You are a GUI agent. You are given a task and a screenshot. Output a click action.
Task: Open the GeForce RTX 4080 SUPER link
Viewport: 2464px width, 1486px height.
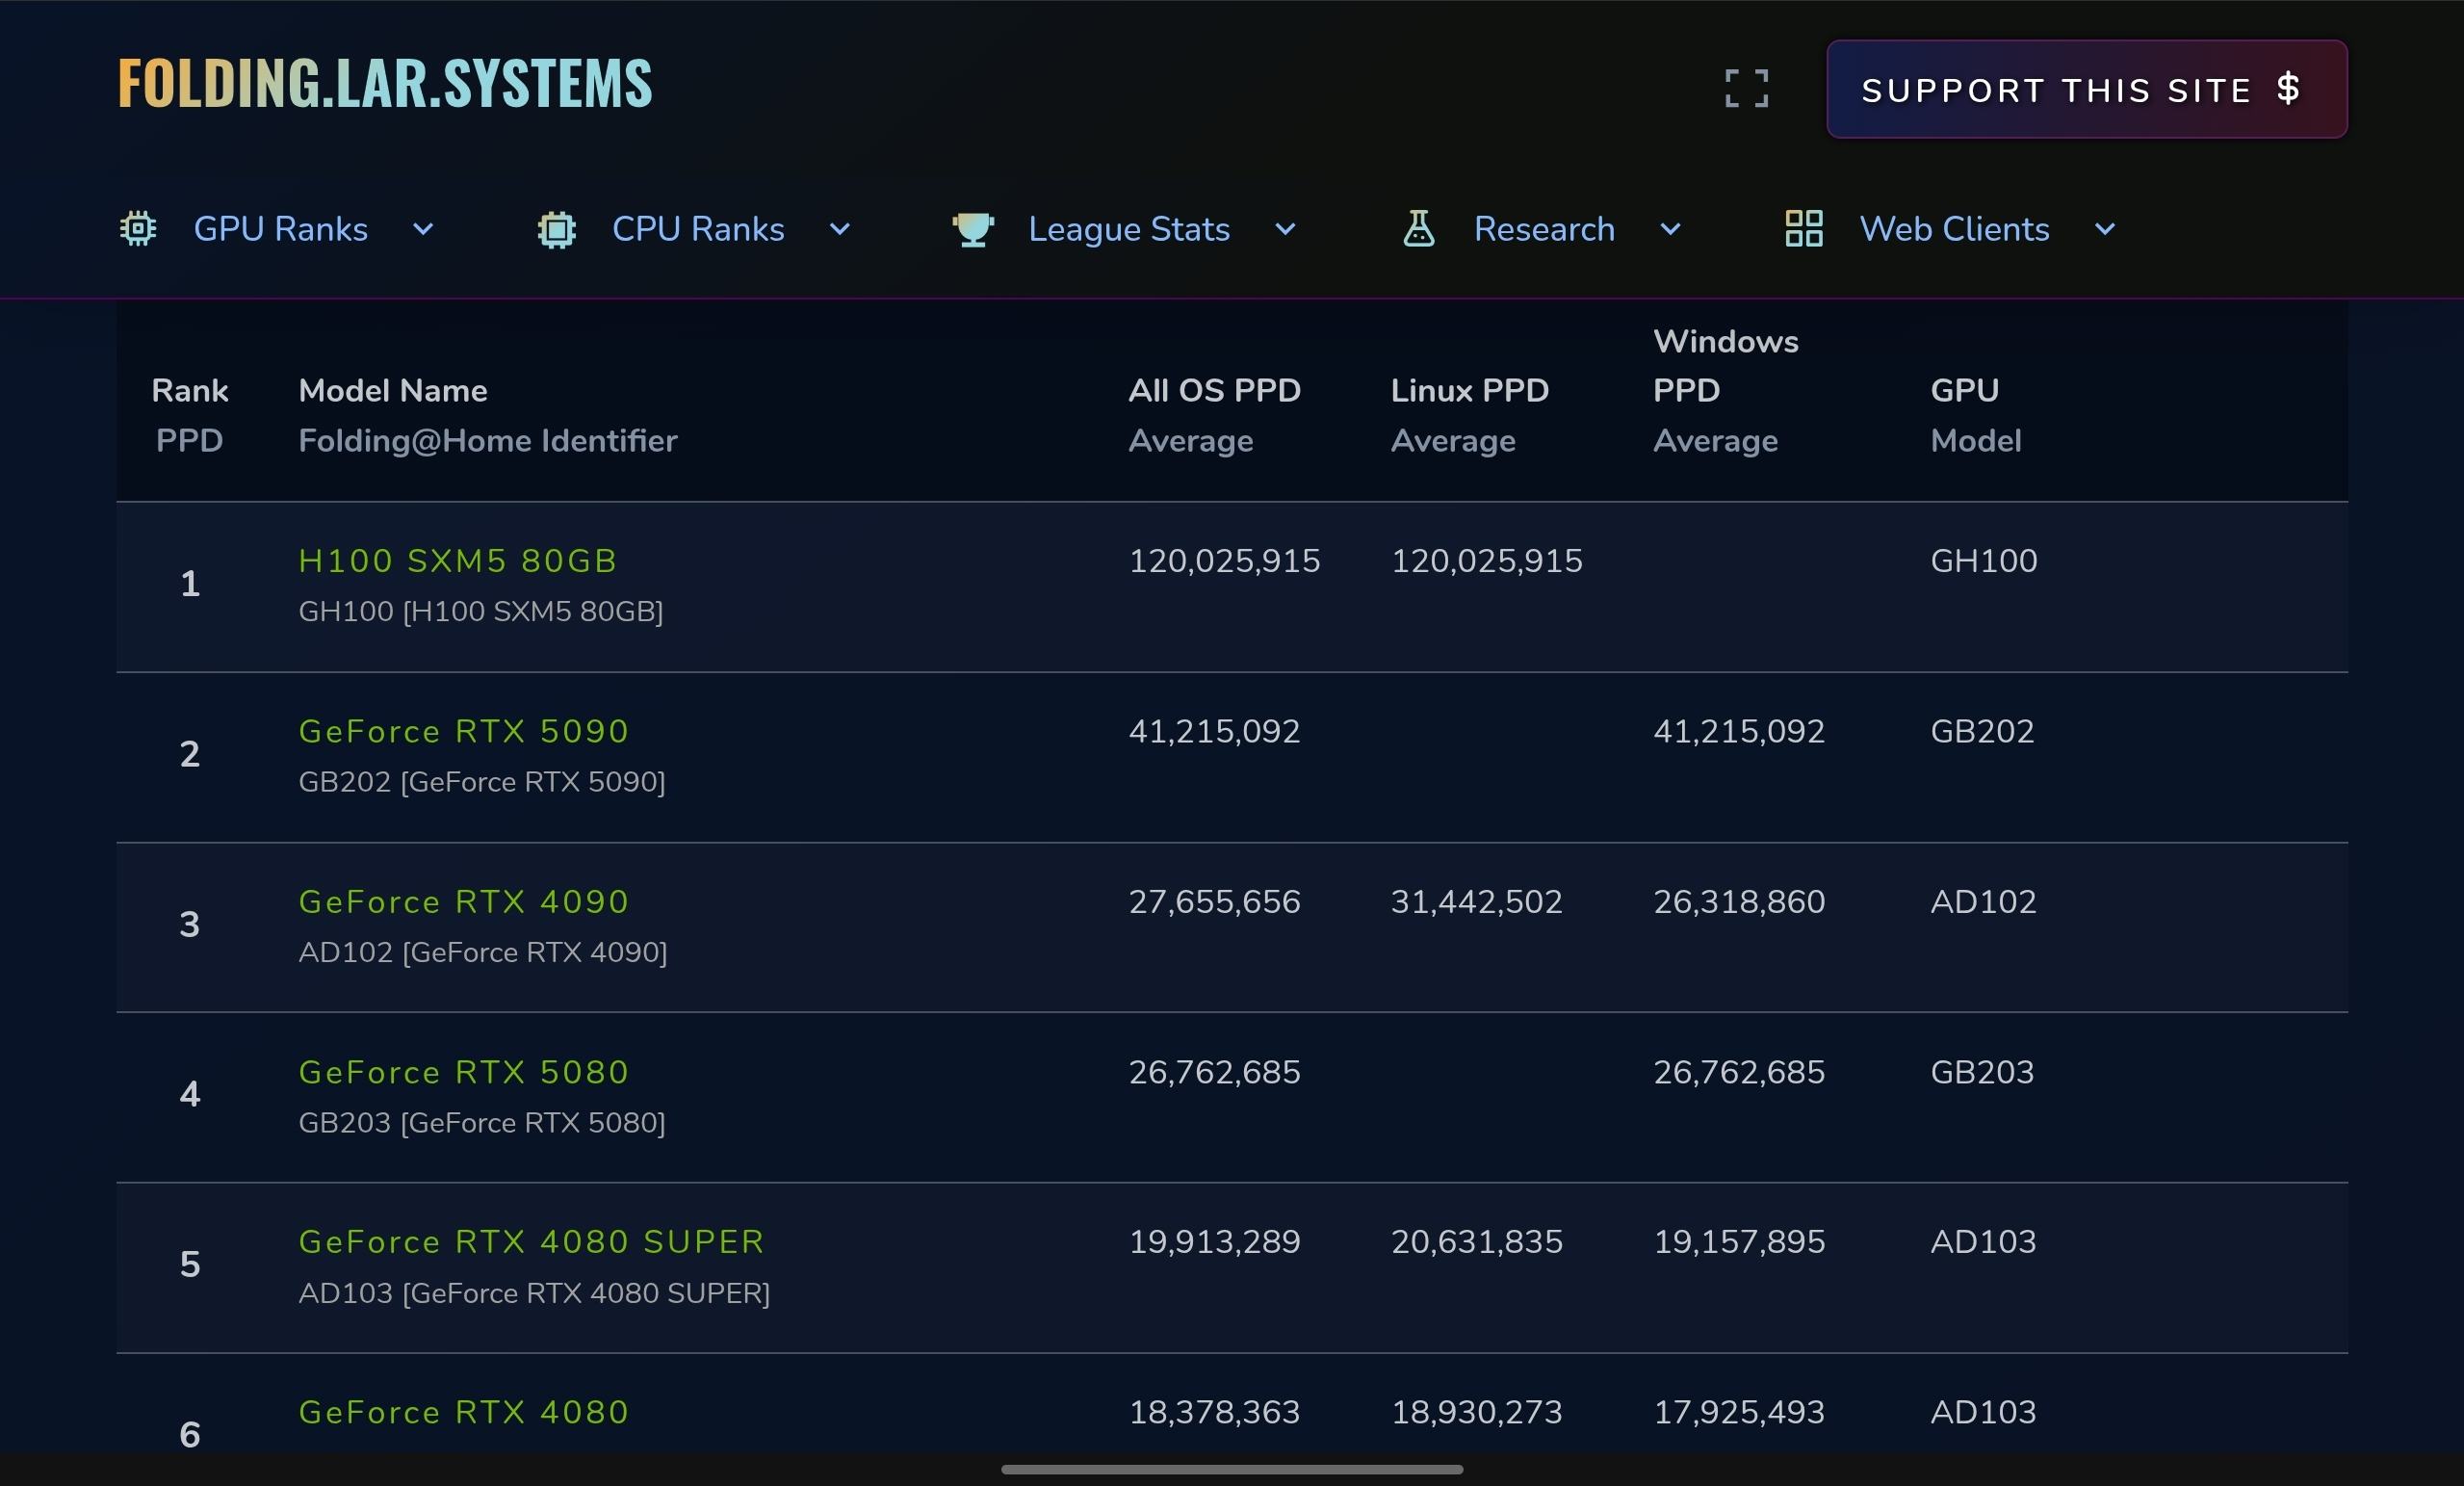point(532,1242)
